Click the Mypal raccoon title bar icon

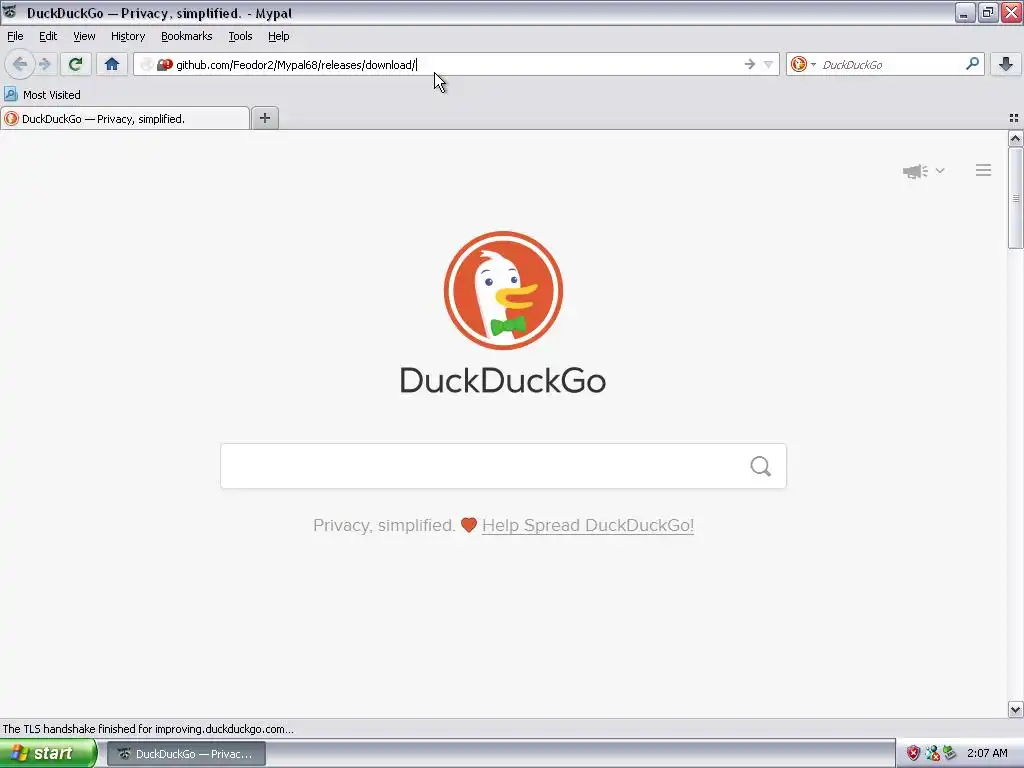[x=10, y=12]
